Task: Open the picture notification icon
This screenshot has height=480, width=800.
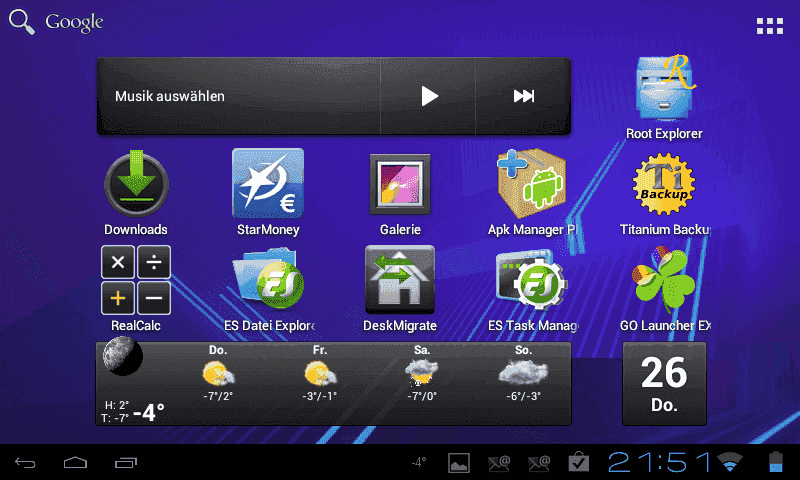Action: click(459, 463)
